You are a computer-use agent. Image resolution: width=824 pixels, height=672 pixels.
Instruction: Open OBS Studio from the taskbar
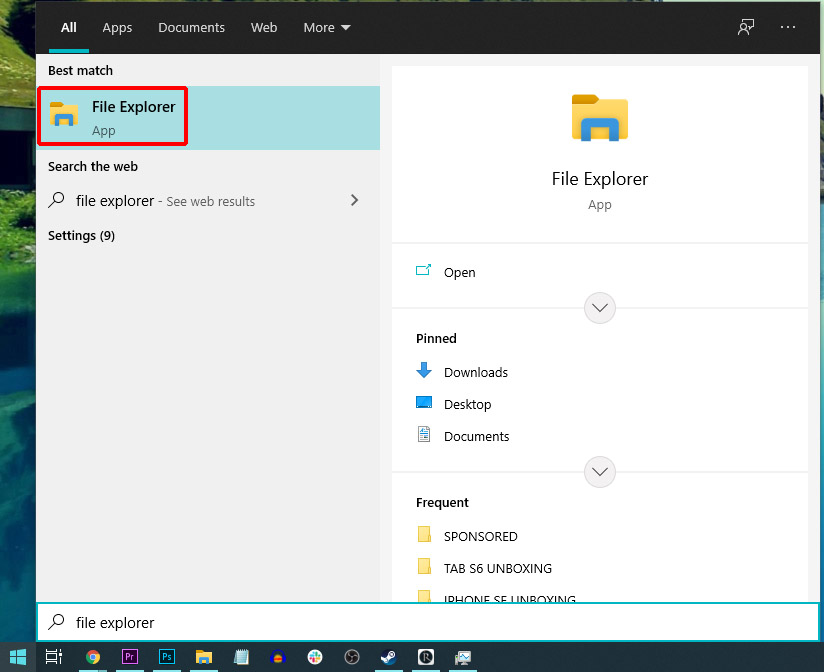[x=352, y=657]
